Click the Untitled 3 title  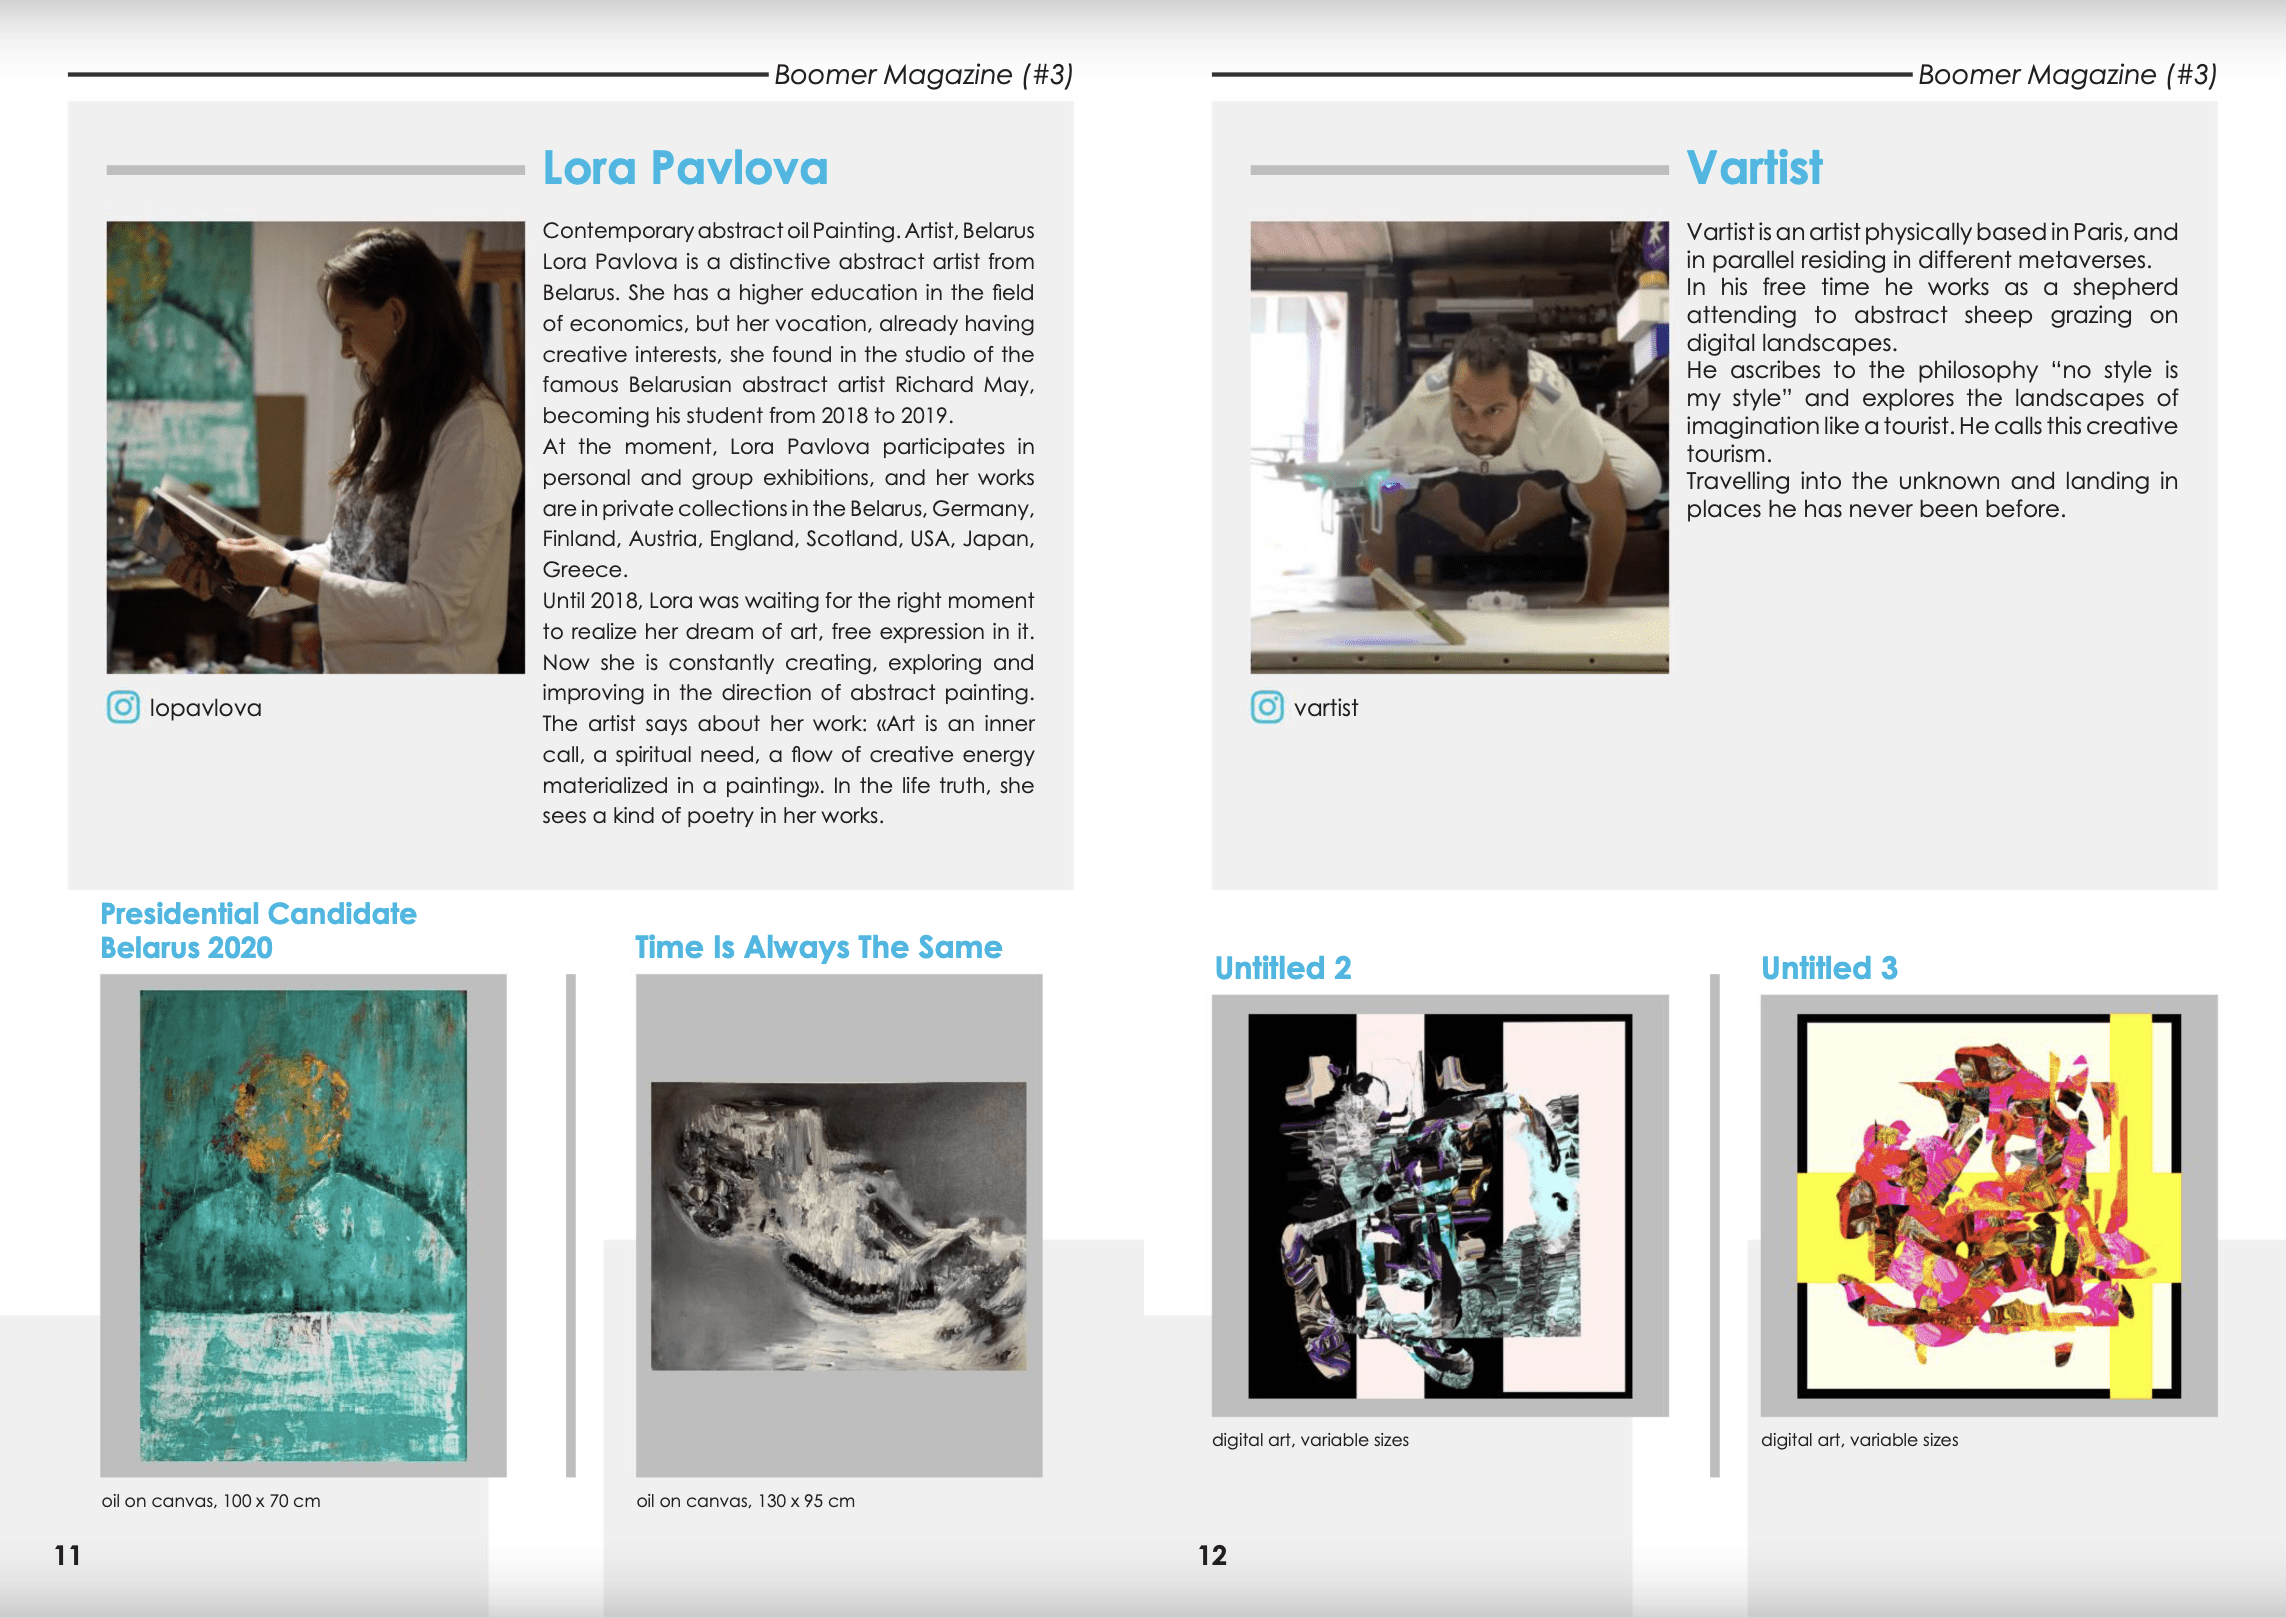(1829, 968)
